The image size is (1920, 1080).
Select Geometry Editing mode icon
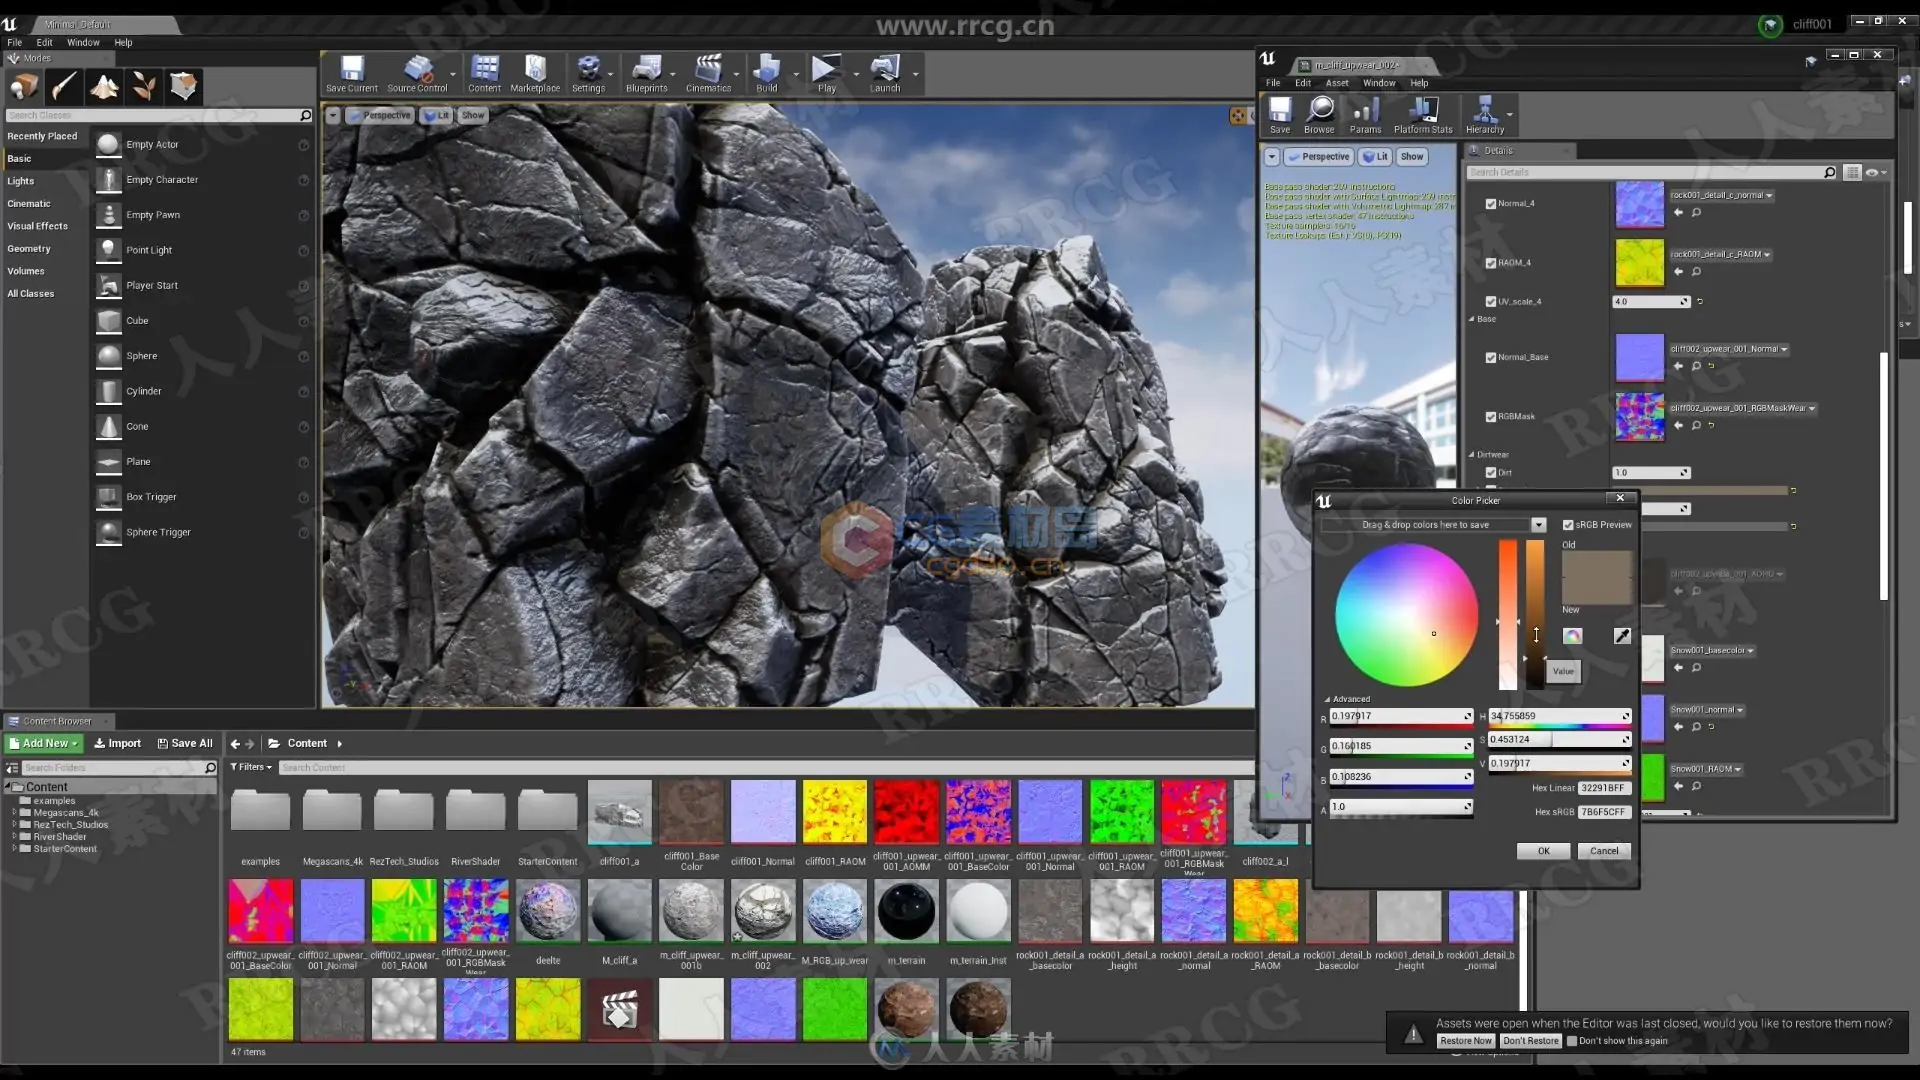coord(184,87)
